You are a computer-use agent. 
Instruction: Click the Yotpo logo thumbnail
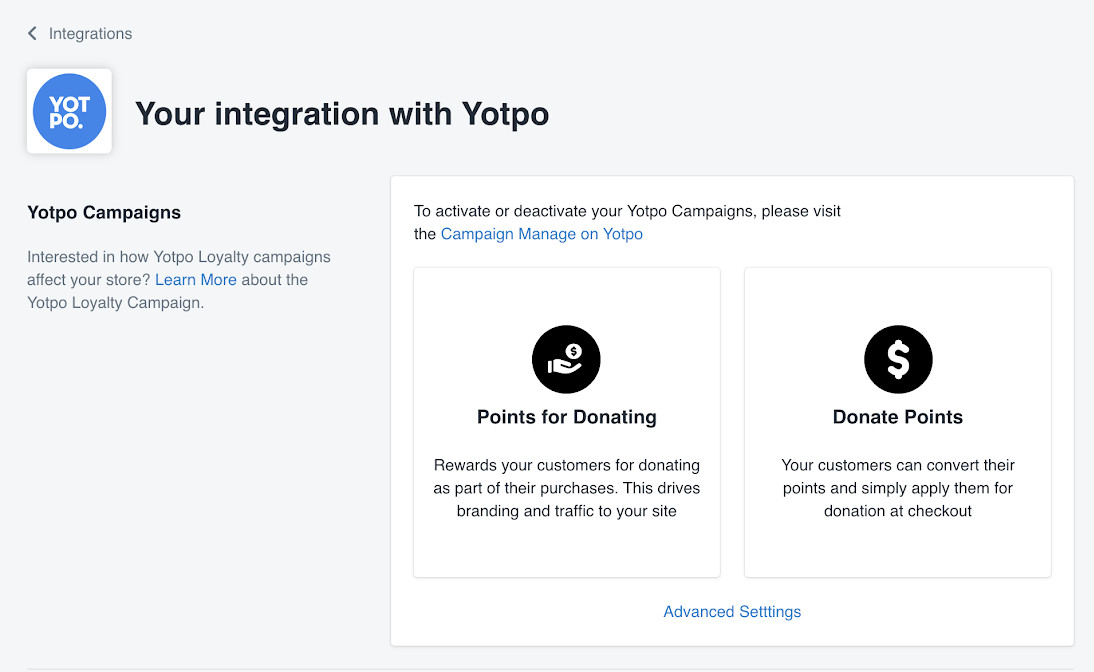click(x=69, y=111)
